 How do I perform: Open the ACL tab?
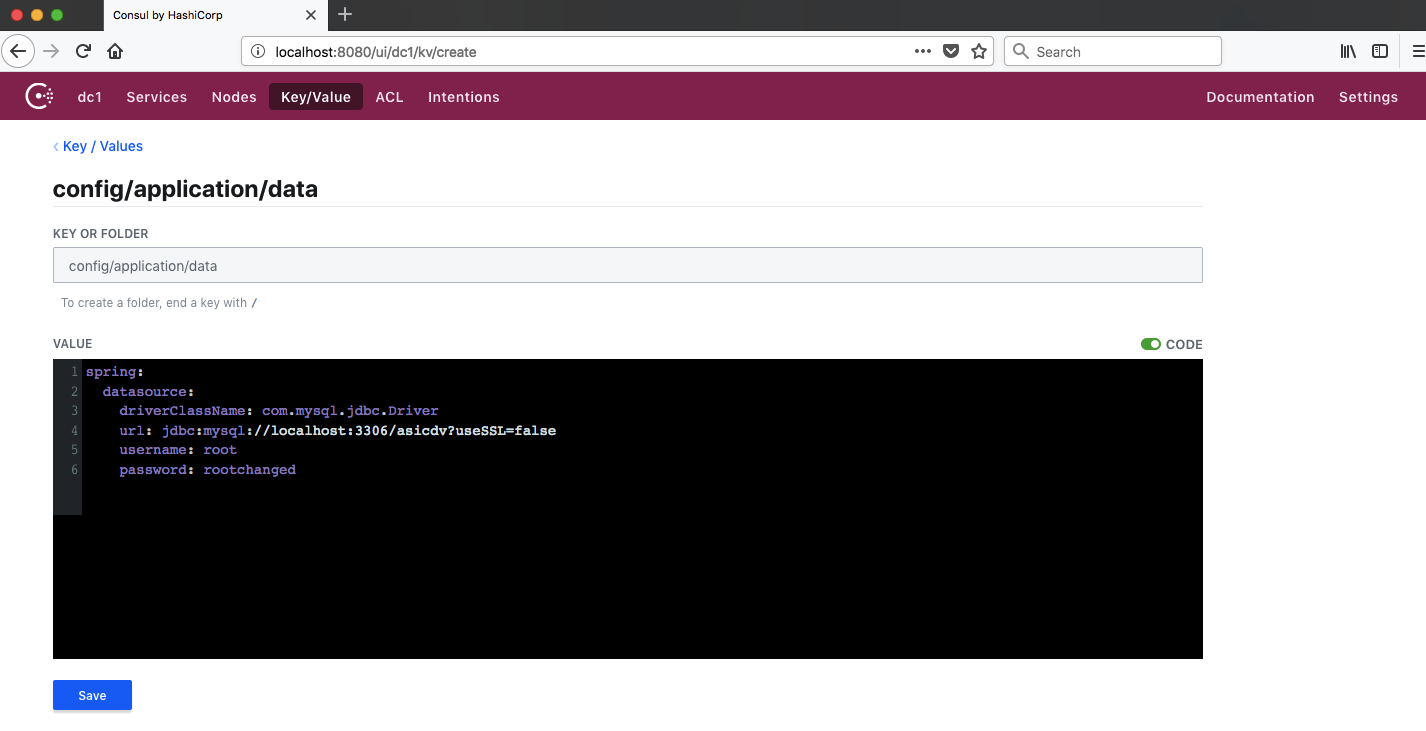pos(389,97)
